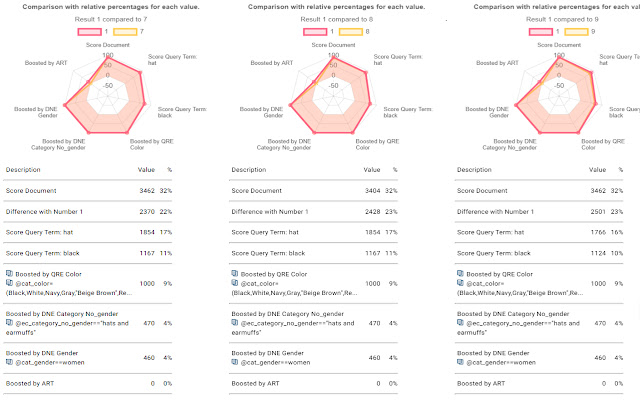Click the icon beside Boosted by QRE Color in the result 7 table

click(x=10, y=272)
